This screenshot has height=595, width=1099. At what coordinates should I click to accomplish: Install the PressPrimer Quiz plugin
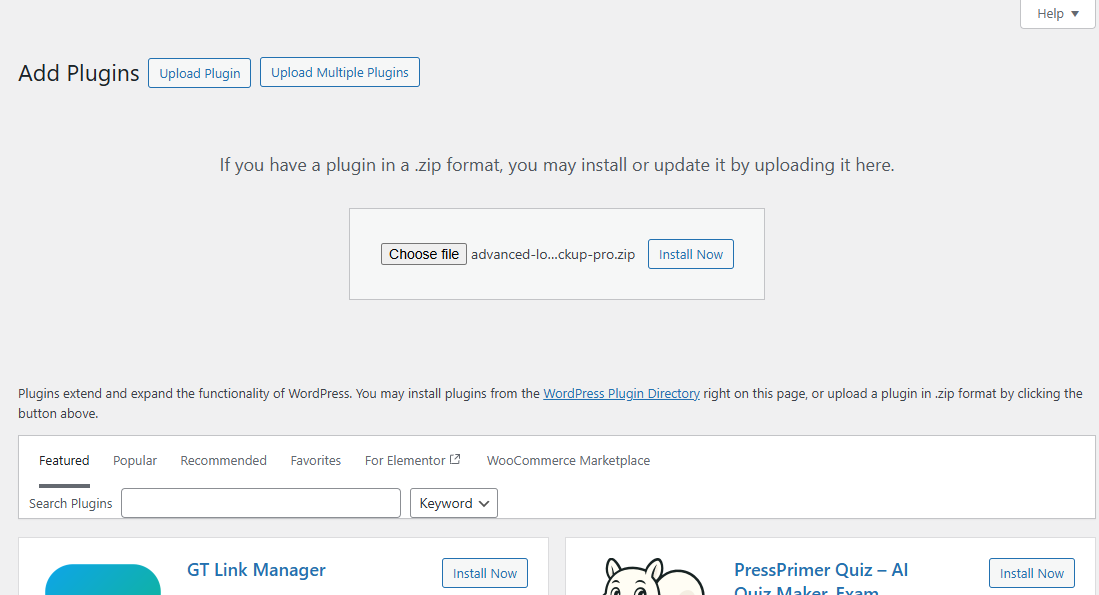[x=1032, y=573]
